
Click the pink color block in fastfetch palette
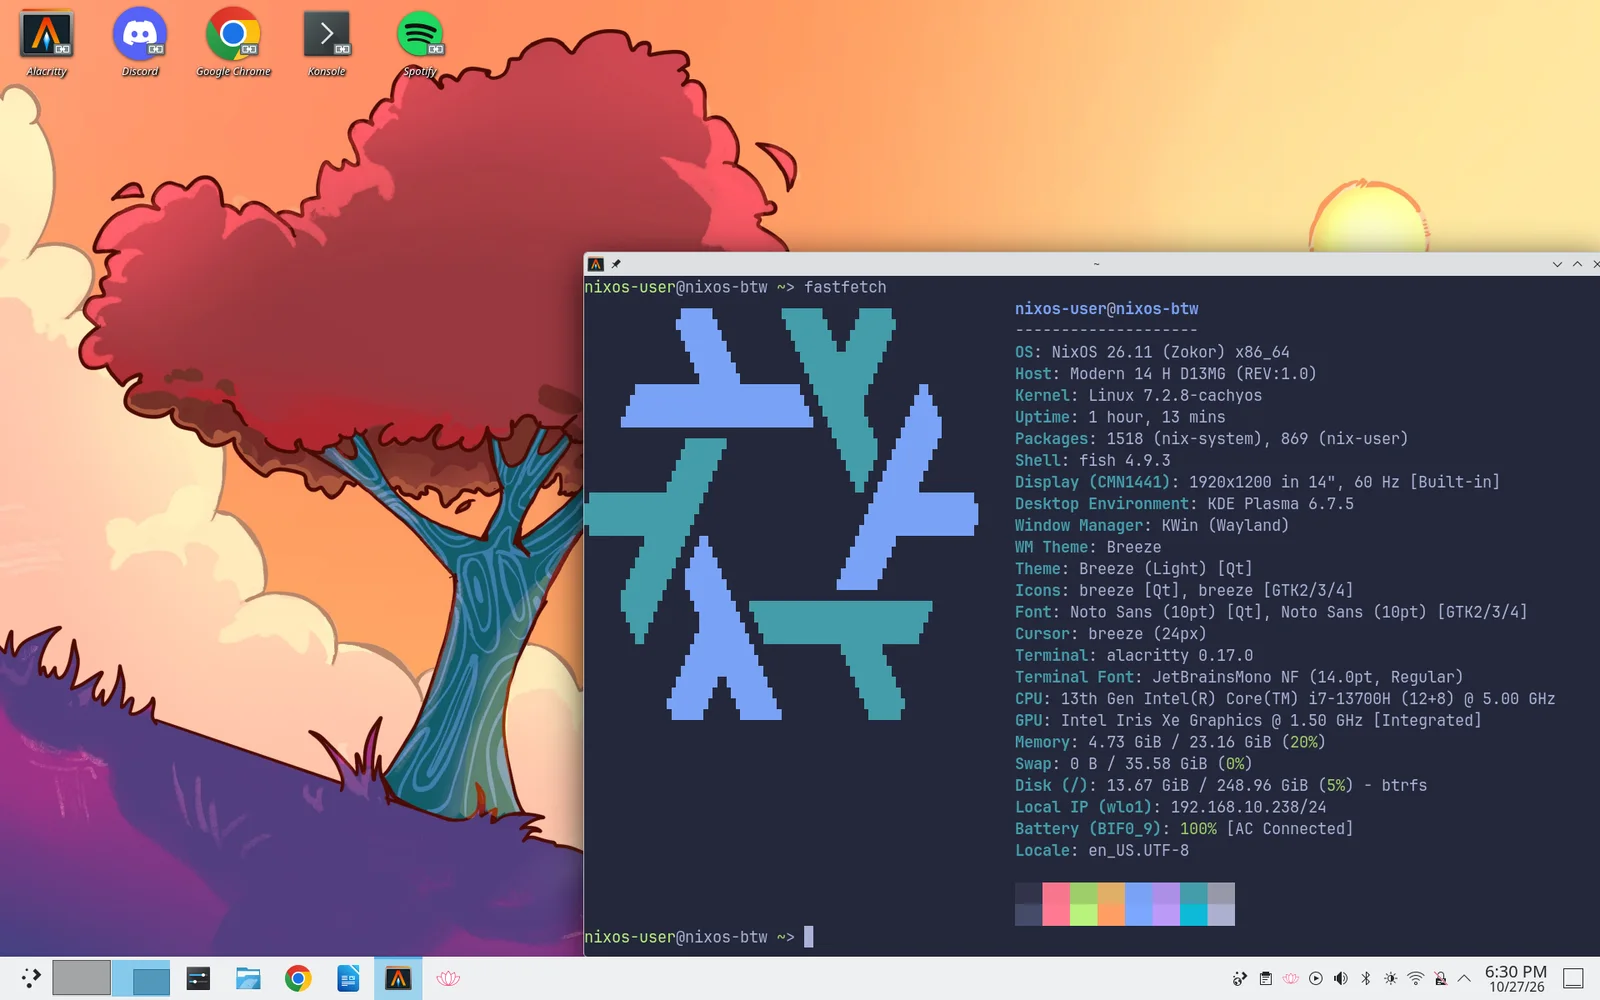pyautogui.click(x=1056, y=904)
